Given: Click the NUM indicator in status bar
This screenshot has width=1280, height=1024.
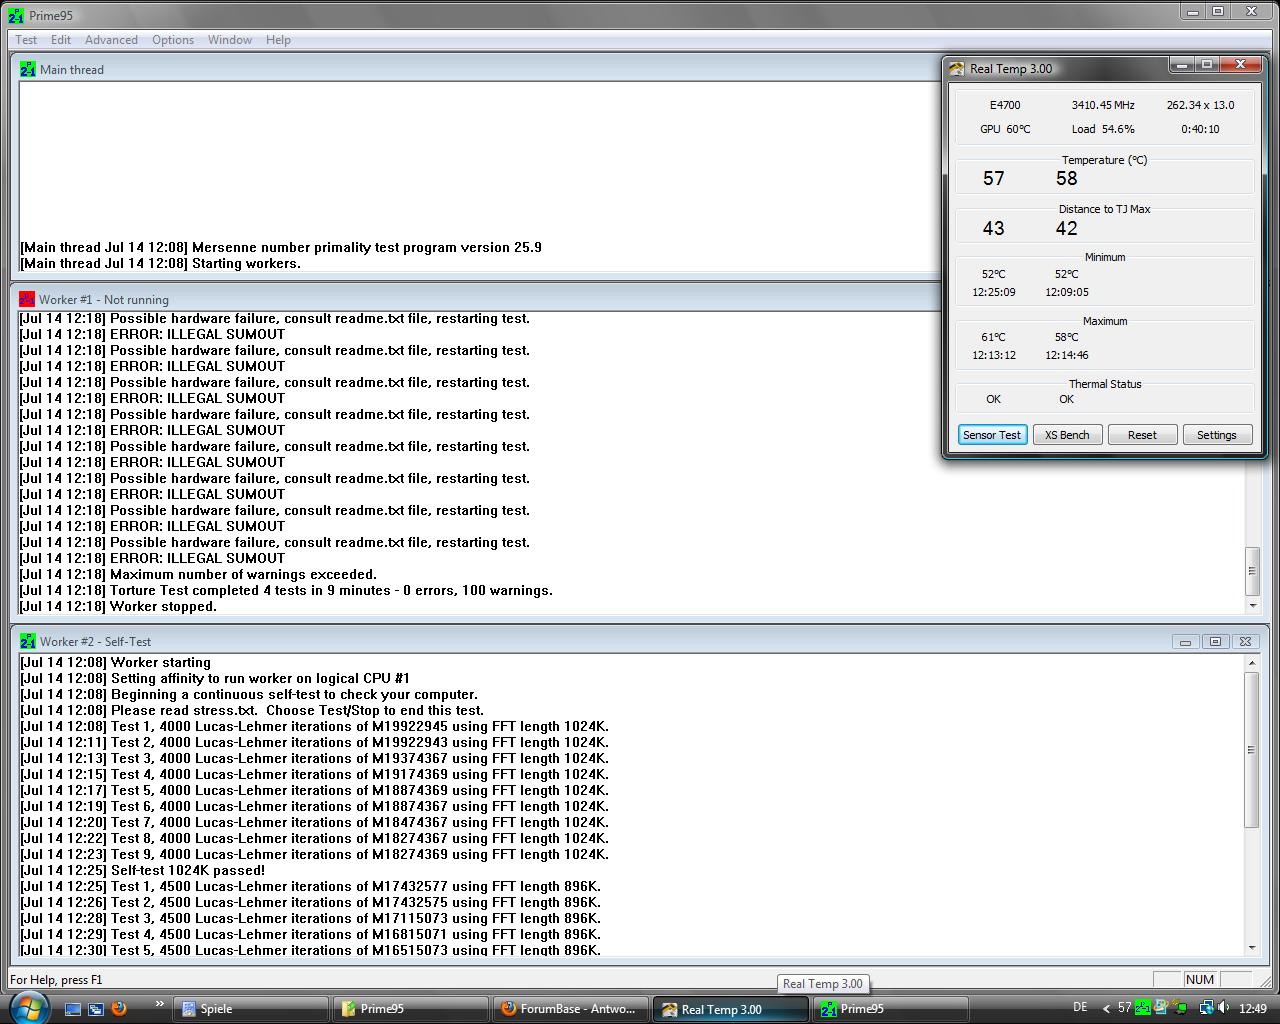Looking at the screenshot, I should point(1199,980).
